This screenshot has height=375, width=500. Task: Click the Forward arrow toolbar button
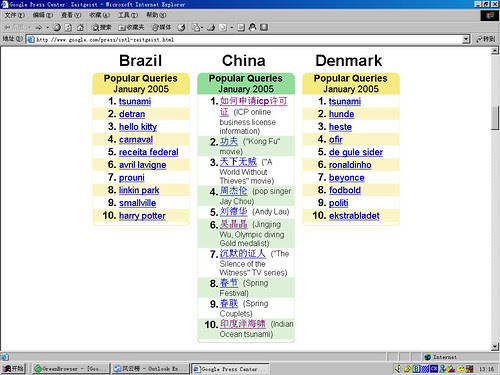[x=39, y=27]
